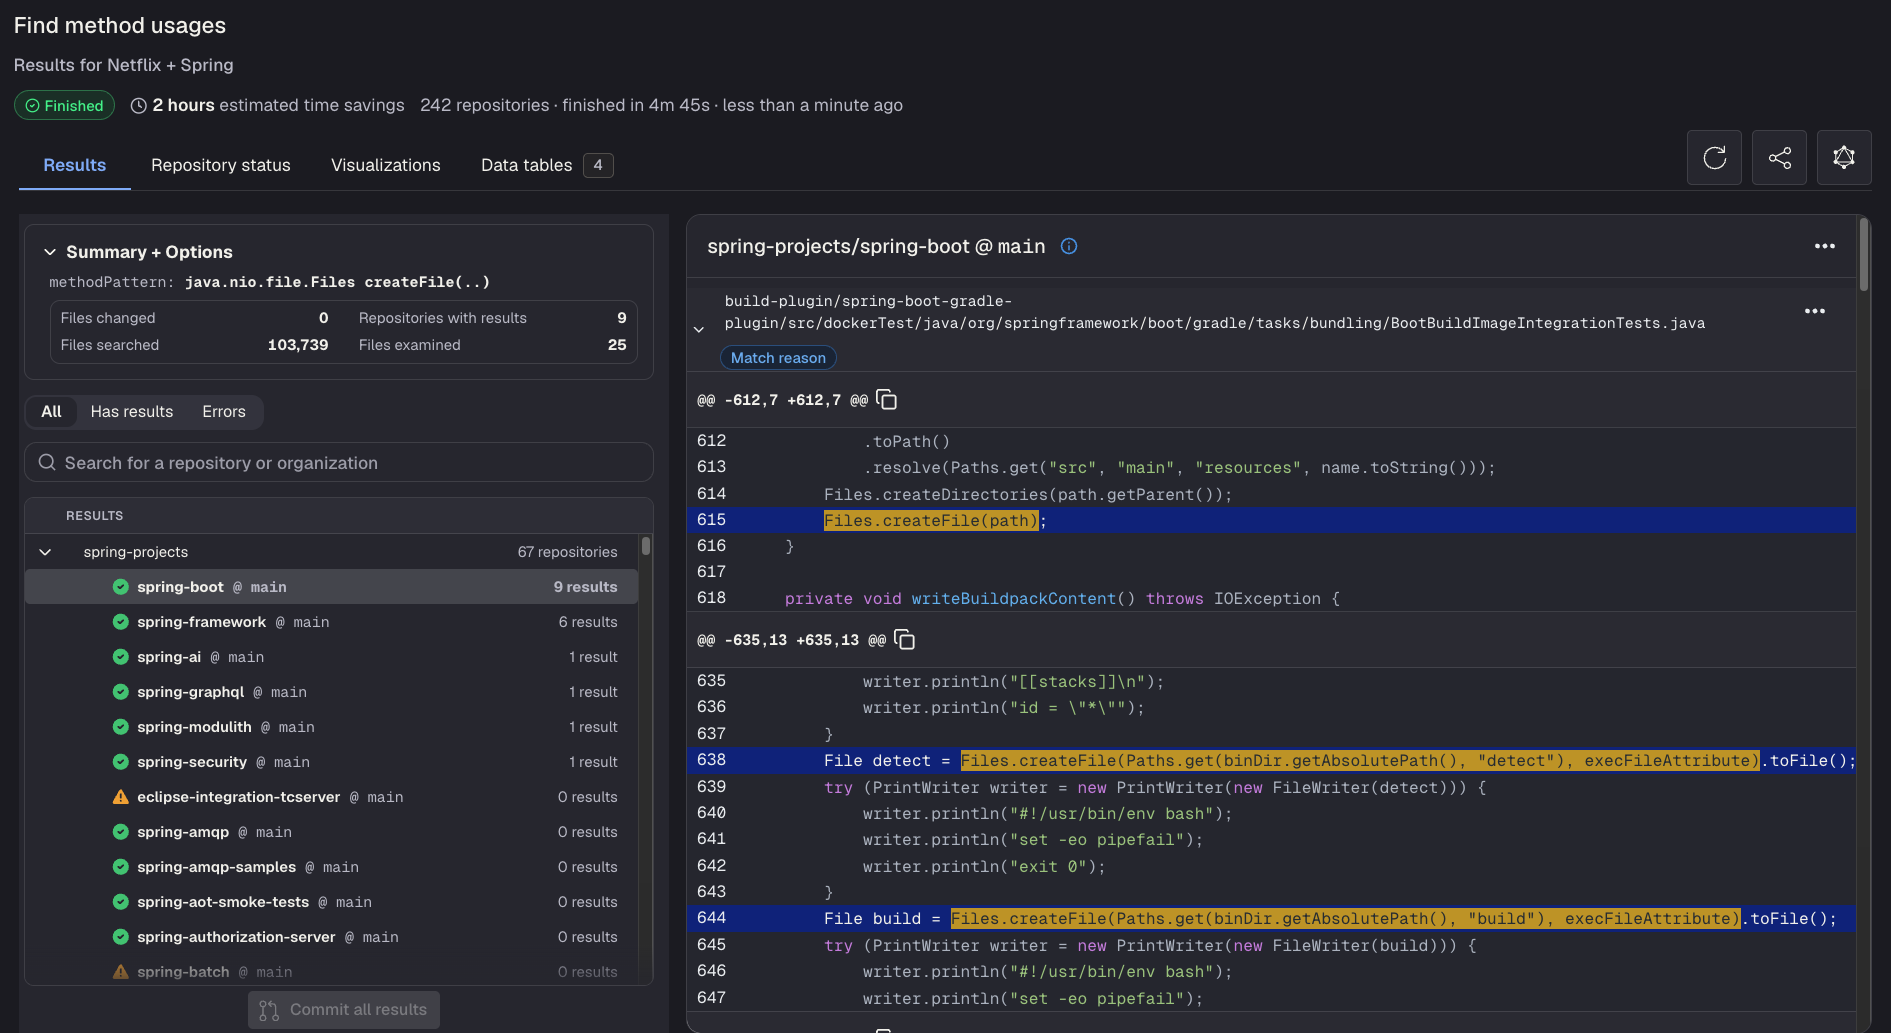Open the Visualizations tab
This screenshot has width=1891, height=1033.
tap(386, 165)
